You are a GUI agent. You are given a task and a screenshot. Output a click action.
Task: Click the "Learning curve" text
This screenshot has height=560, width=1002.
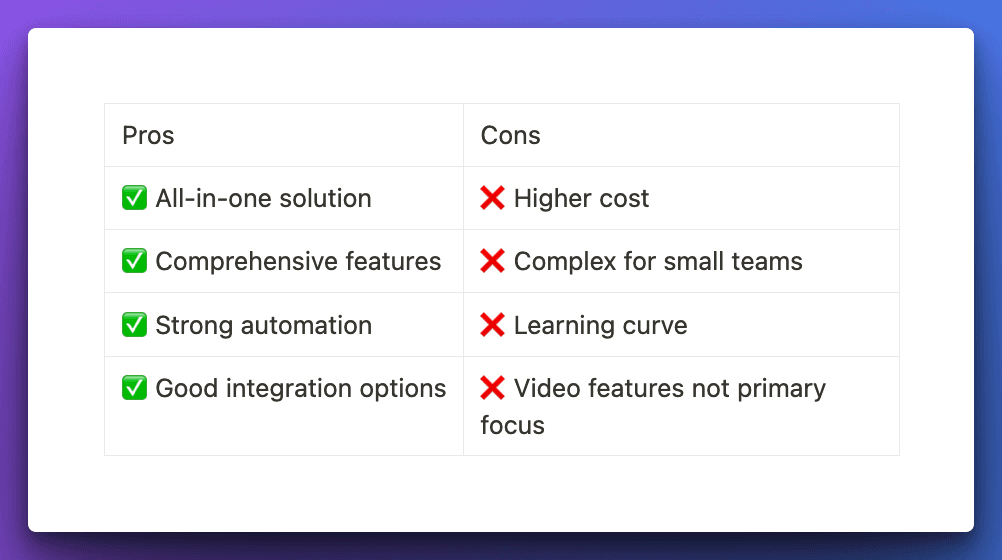[600, 326]
